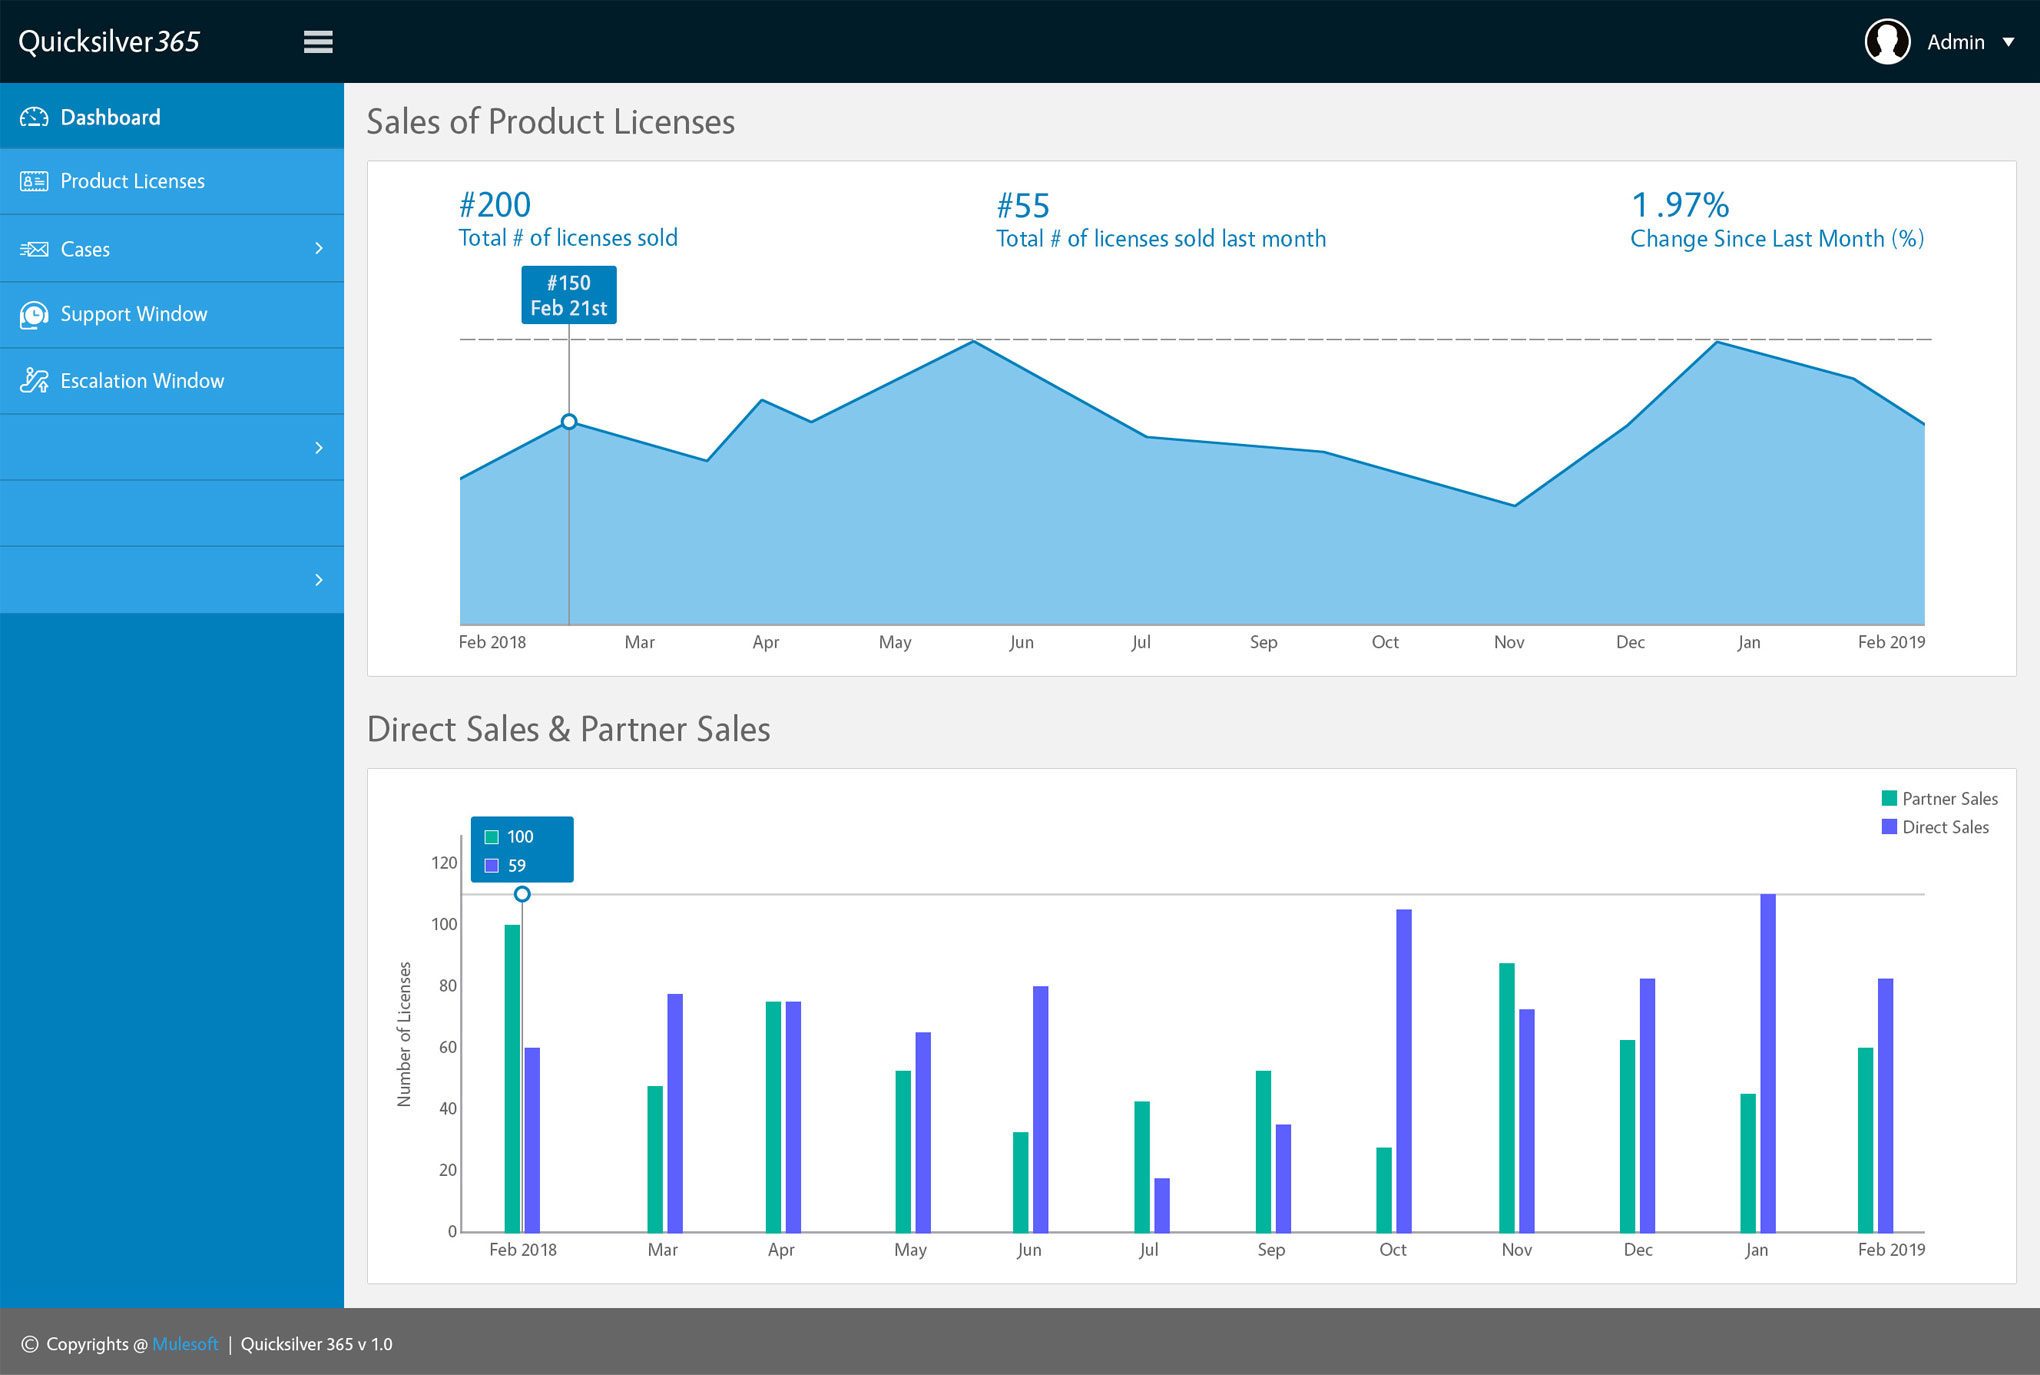Expand the last sidebar item chevron
Image resolution: width=2040 pixels, height=1375 pixels.
pos(319,580)
